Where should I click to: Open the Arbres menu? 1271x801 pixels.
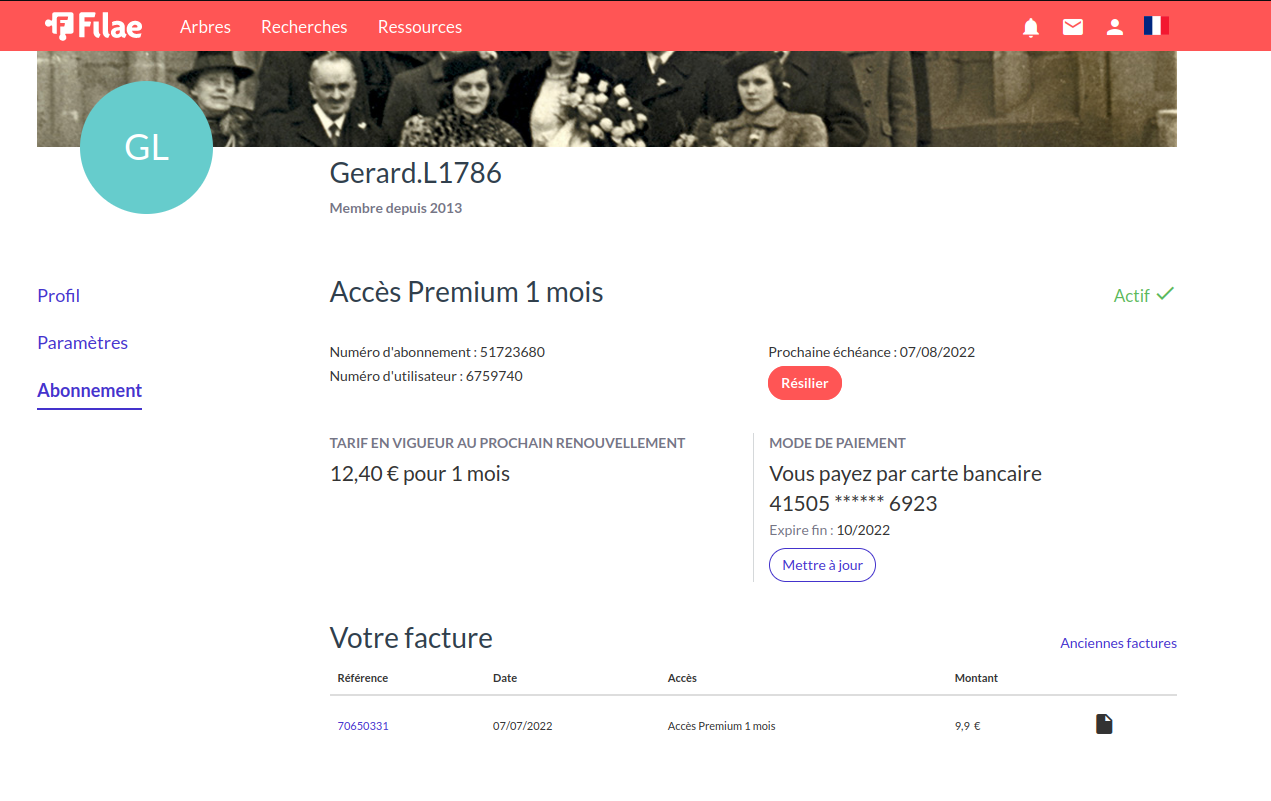tap(205, 27)
